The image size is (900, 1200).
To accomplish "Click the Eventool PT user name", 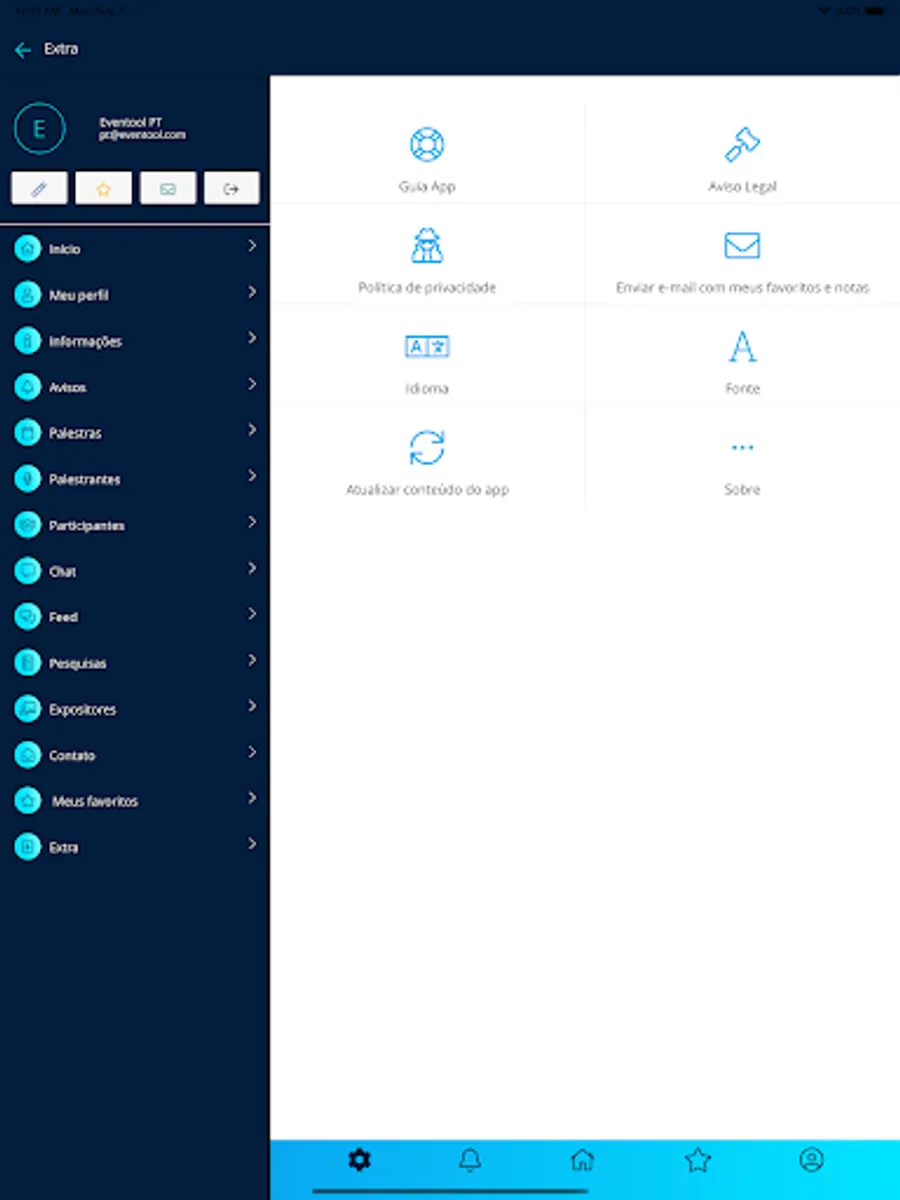I will coord(131,122).
